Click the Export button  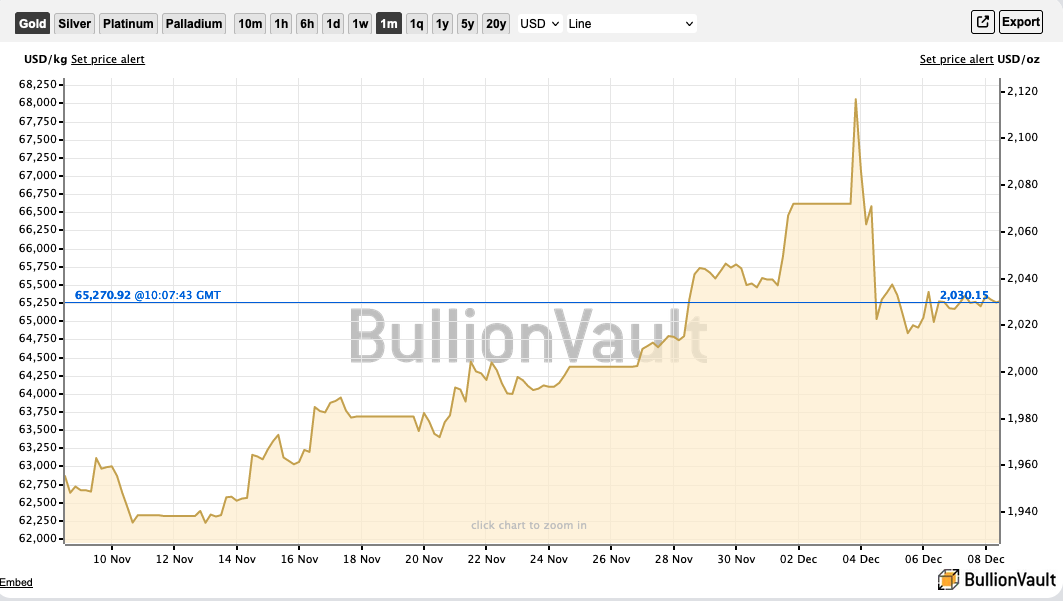[1020, 22]
